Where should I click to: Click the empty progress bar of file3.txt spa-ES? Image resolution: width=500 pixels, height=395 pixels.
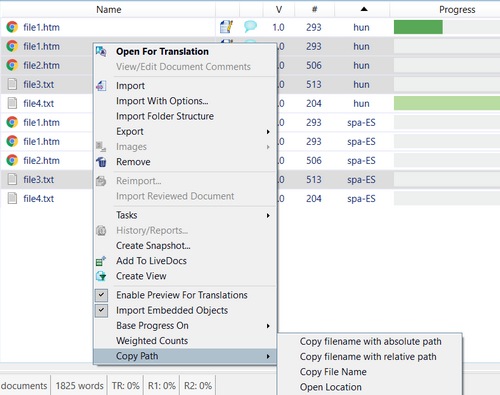[x=447, y=179]
